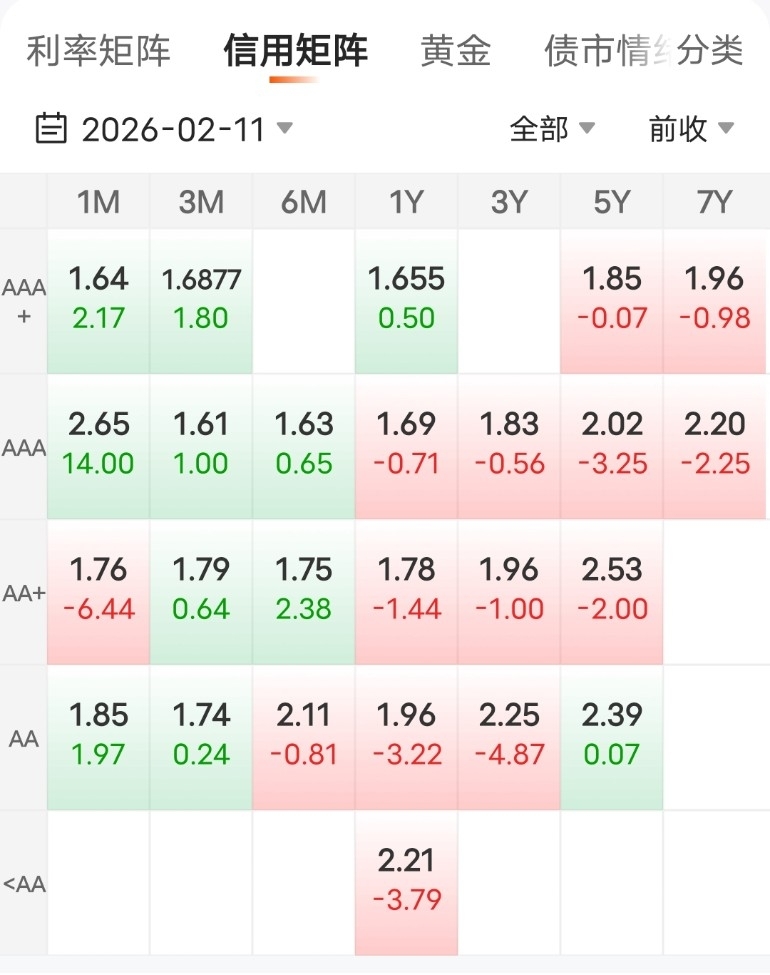Viewport: 770px width, 975px height.
Task: Select the AAA+ 1M cell 1.64
Action: click(x=99, y=300)
